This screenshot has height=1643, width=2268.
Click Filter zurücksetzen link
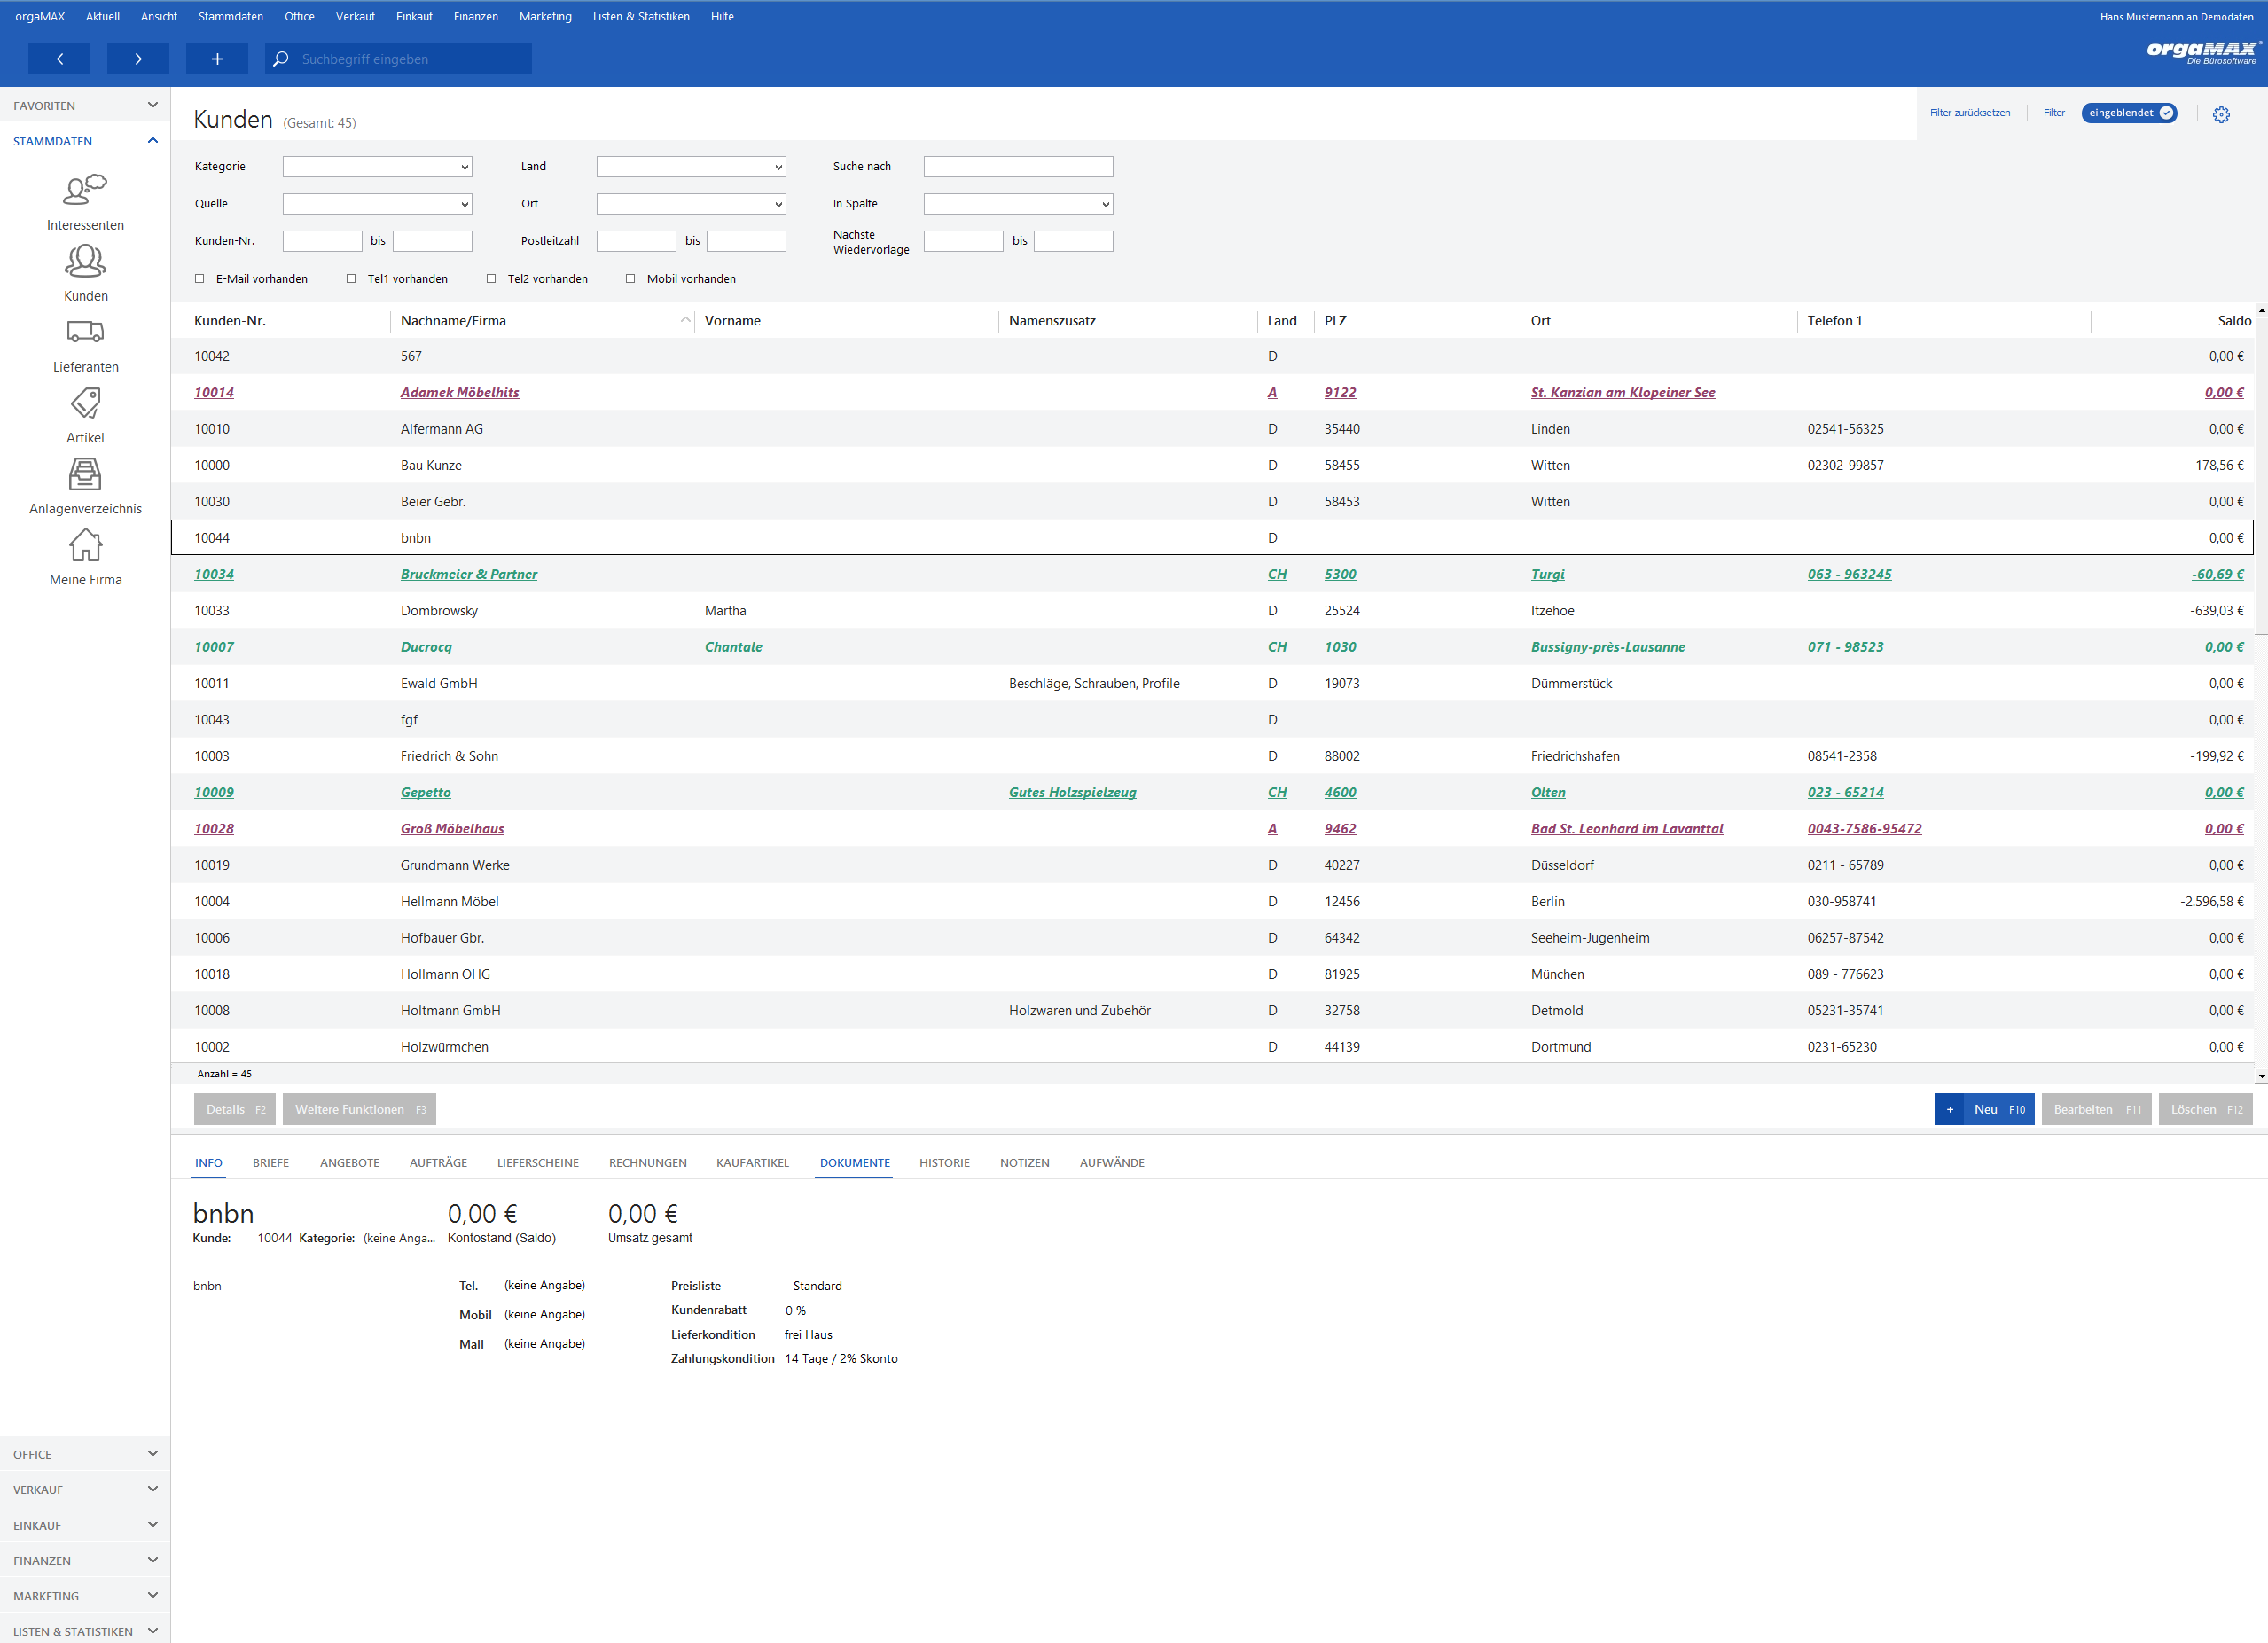(x=1969, y=113)
